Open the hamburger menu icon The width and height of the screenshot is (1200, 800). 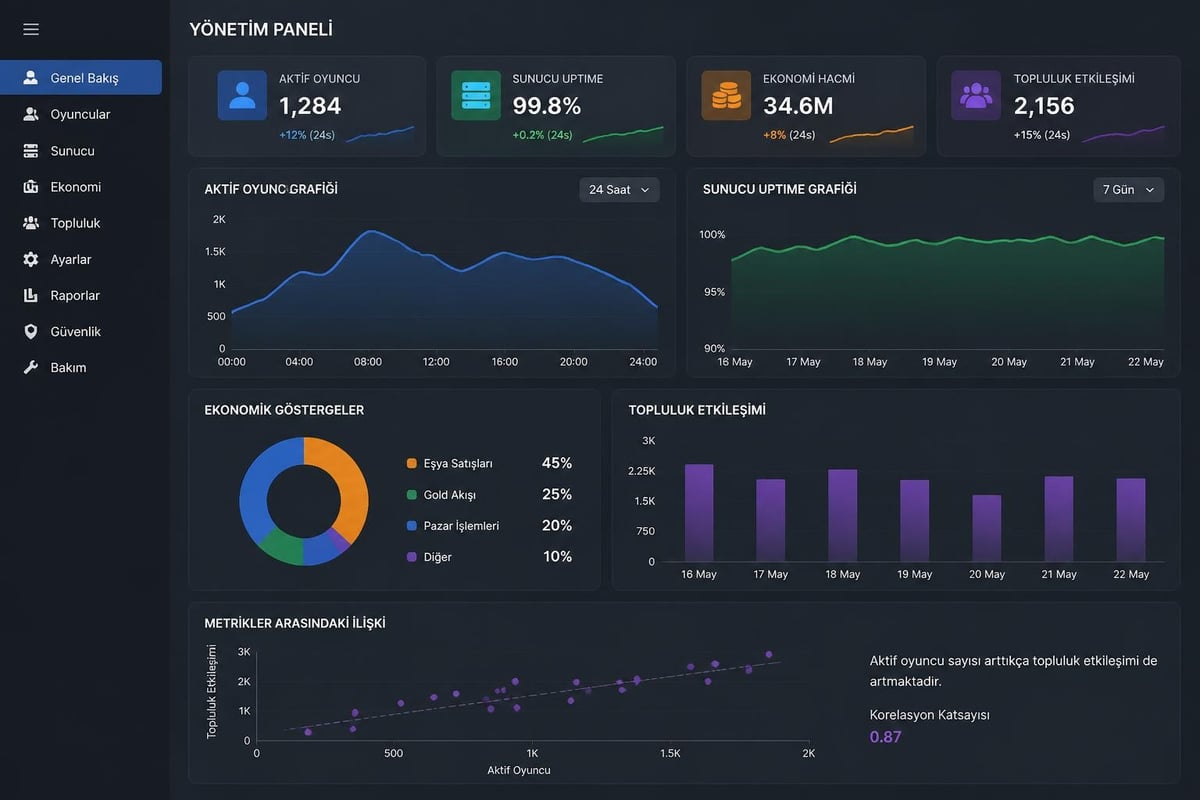coord(31,29)
